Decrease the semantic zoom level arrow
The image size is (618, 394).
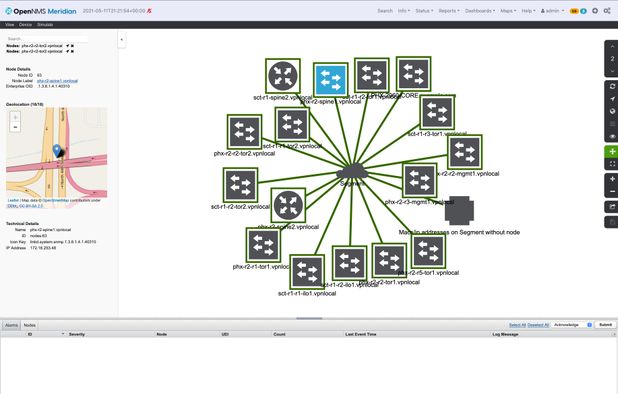click(x=612, y=71)
